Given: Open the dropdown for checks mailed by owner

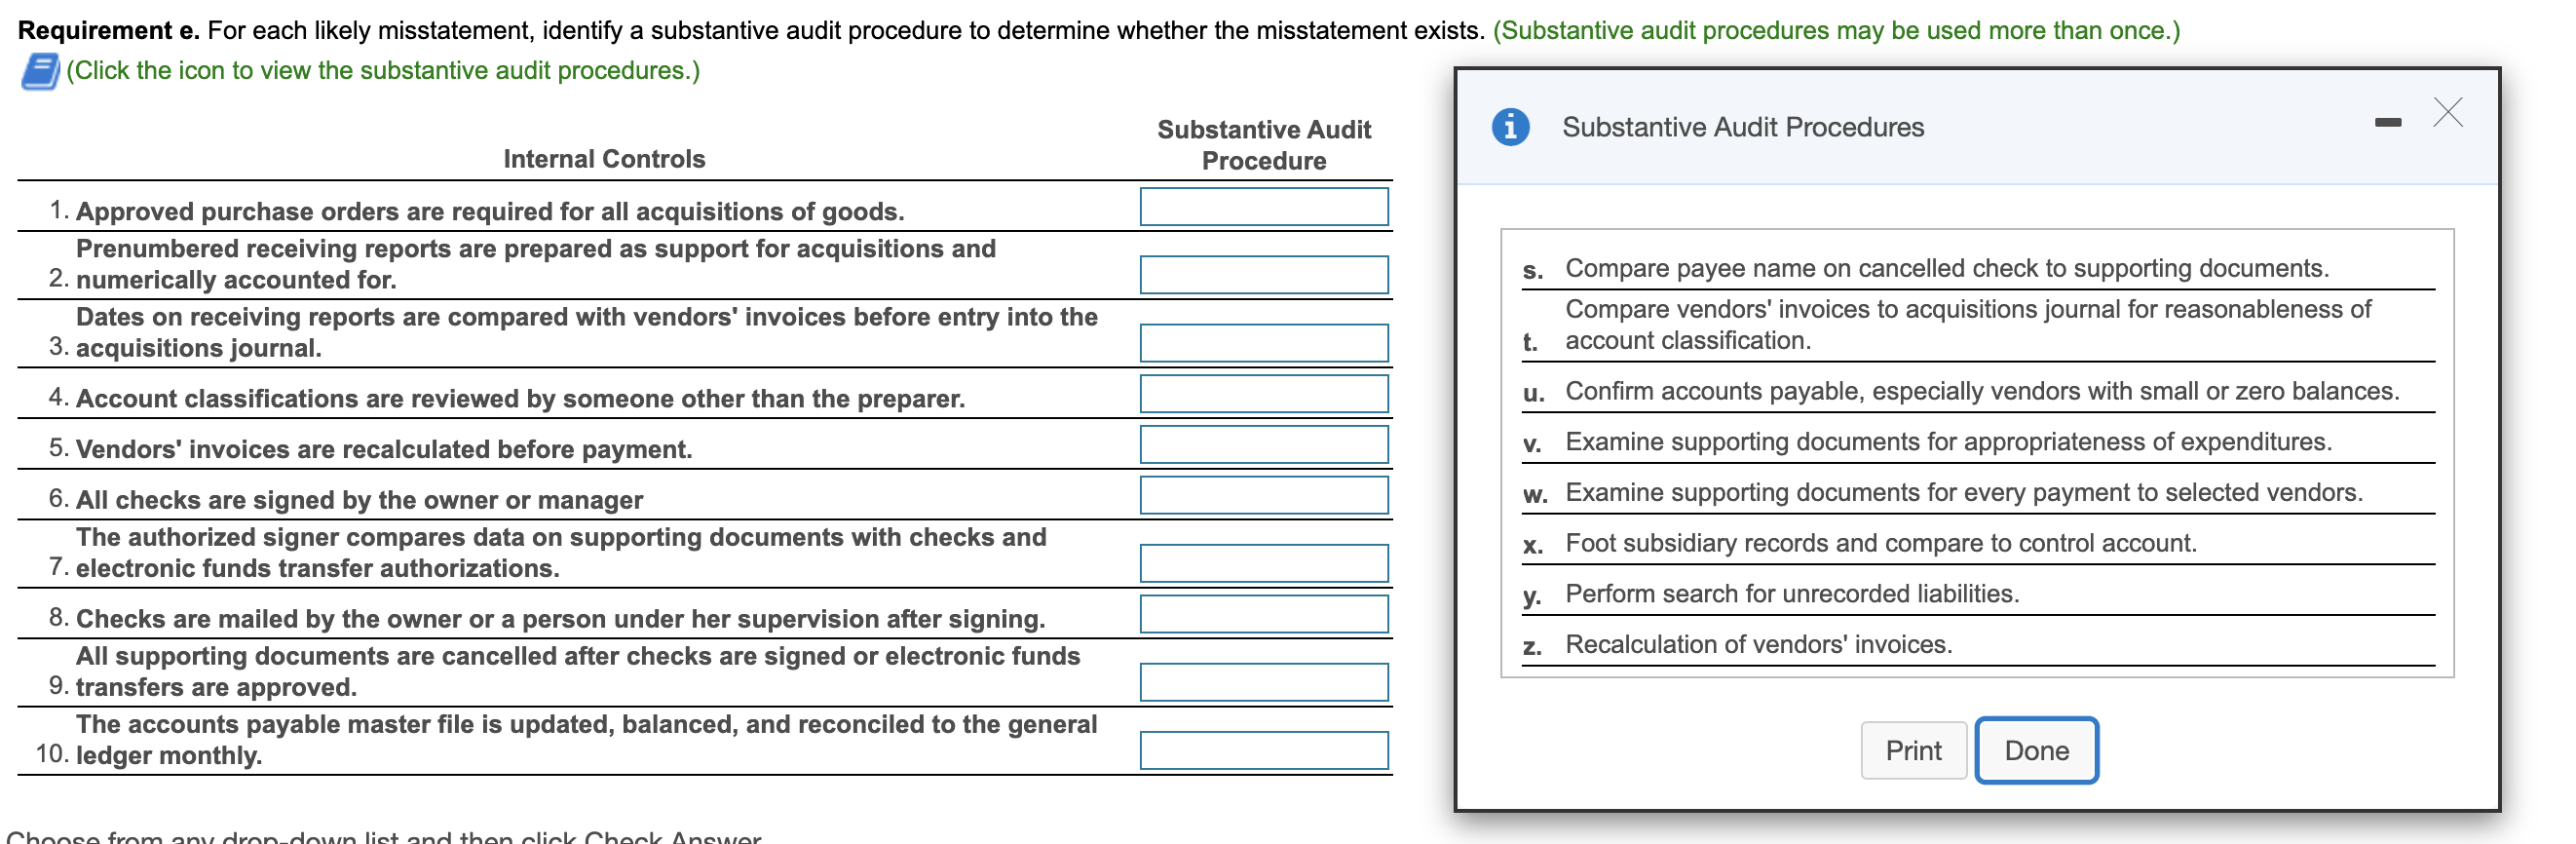Looking at the screenshot, I should pos(1264,613).
